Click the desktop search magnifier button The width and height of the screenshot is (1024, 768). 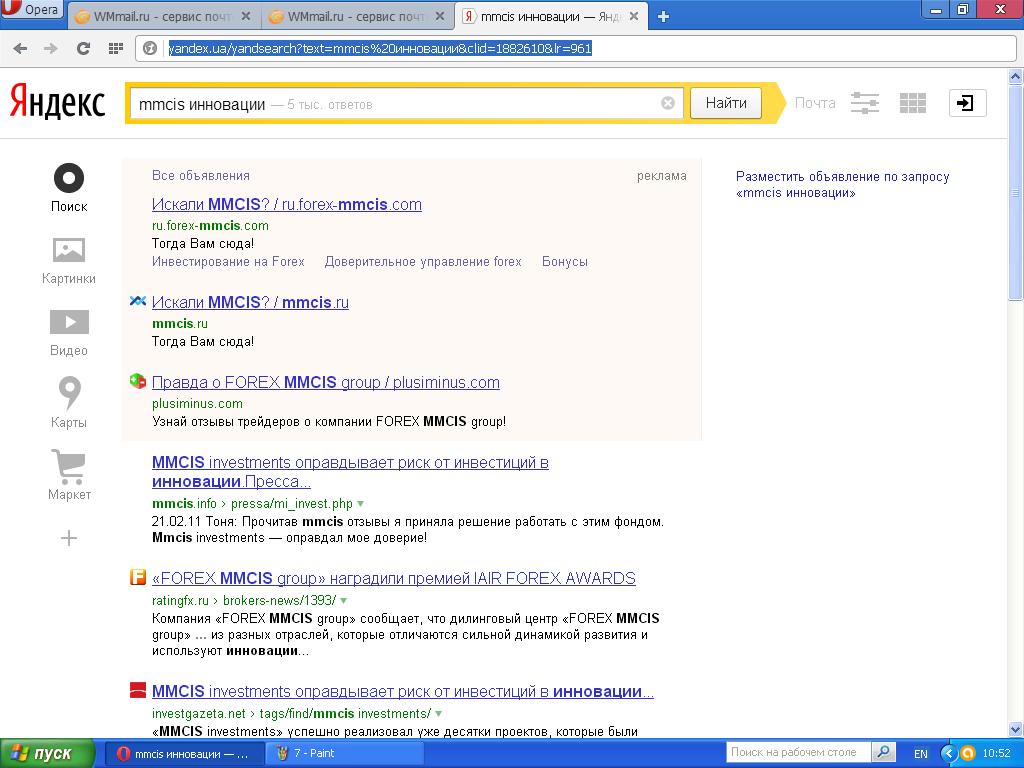[x=883, y=752]
